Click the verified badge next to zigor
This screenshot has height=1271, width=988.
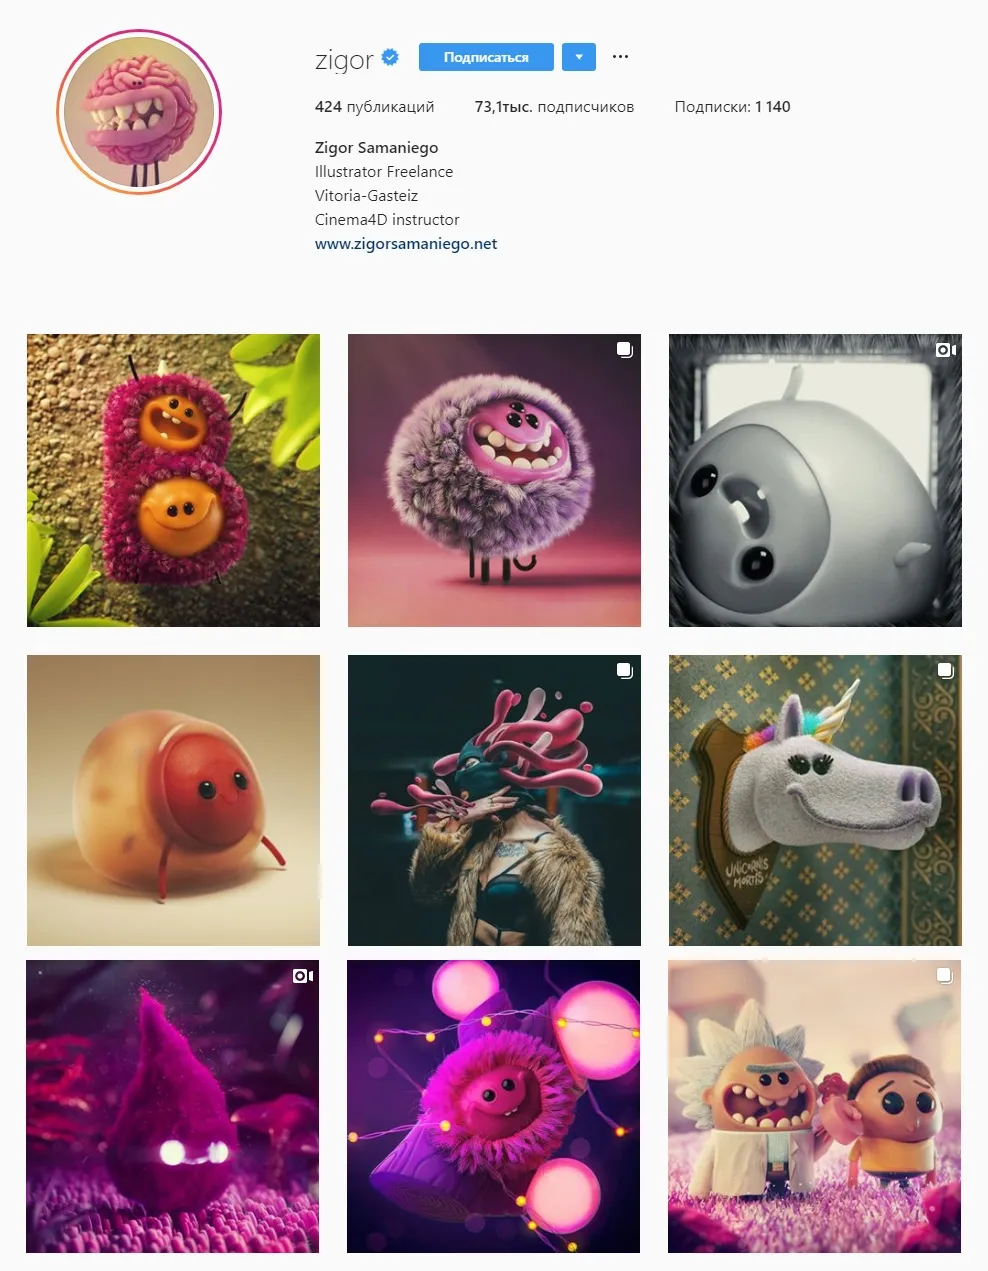click(390, 58)
